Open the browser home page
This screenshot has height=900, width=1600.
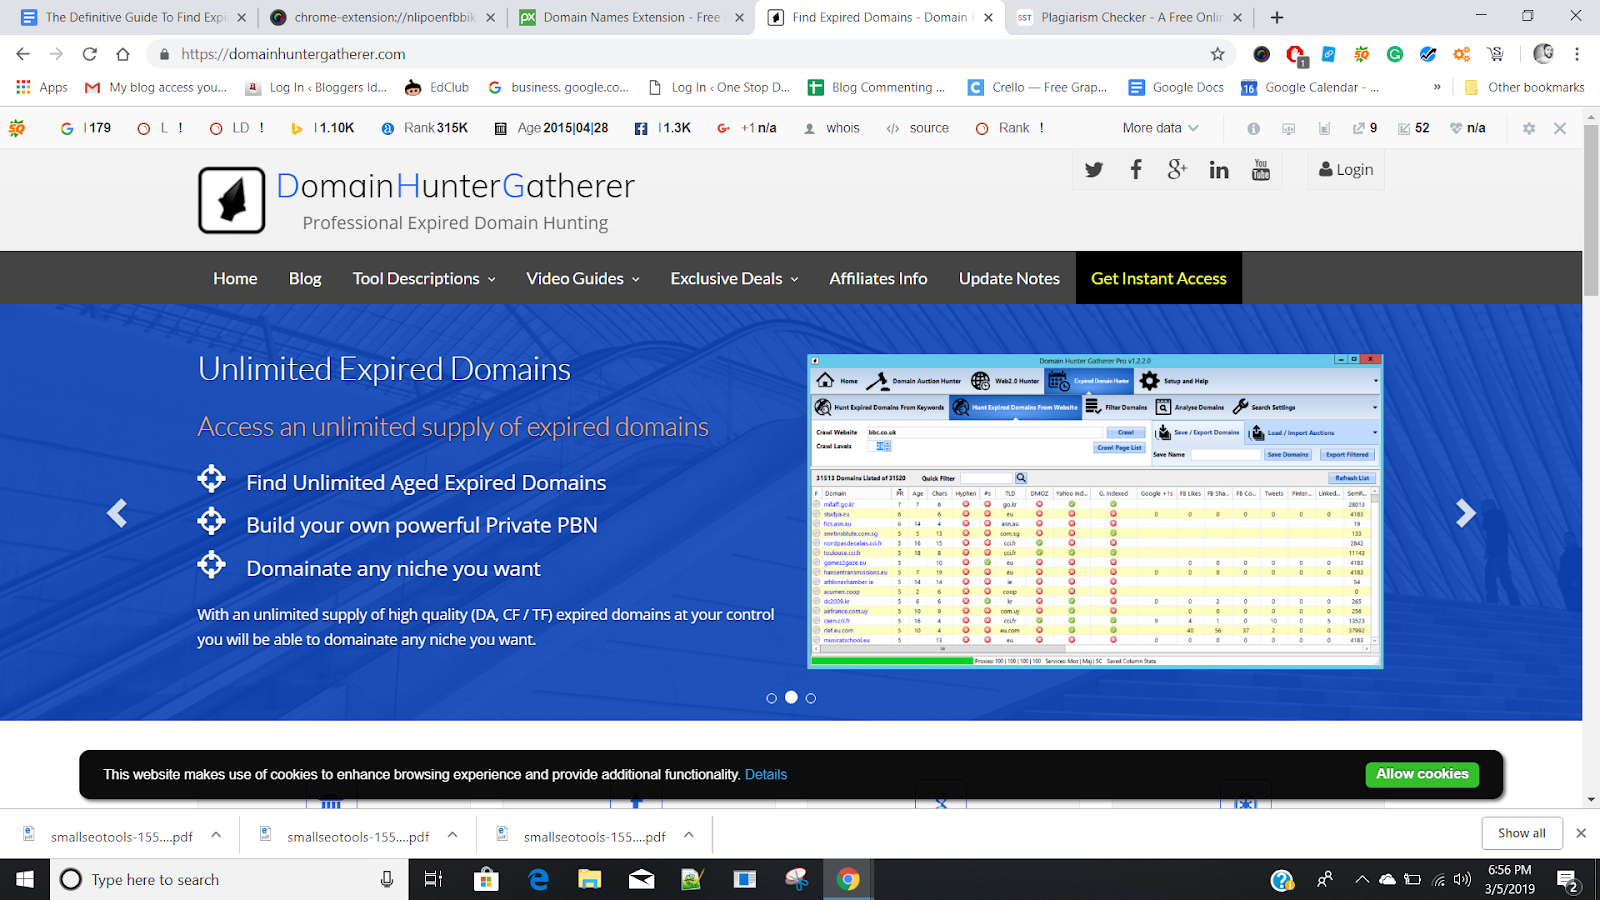click(123, 54)
